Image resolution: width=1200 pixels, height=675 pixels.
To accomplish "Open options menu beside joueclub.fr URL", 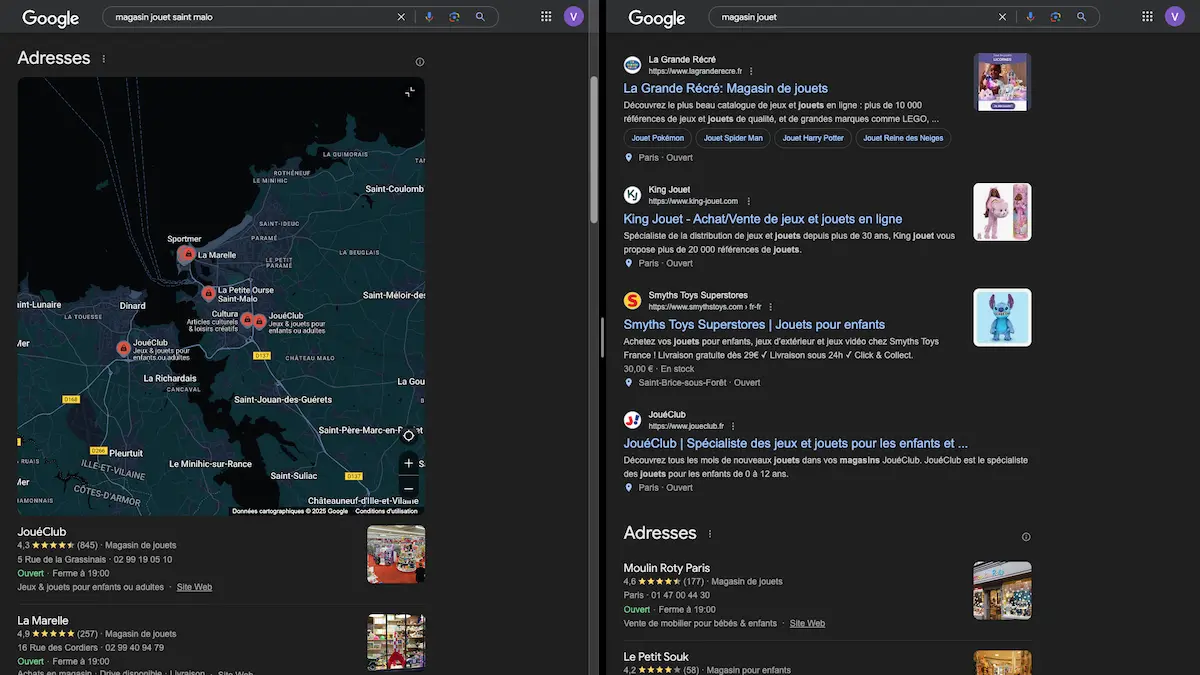I will [733, 426].
